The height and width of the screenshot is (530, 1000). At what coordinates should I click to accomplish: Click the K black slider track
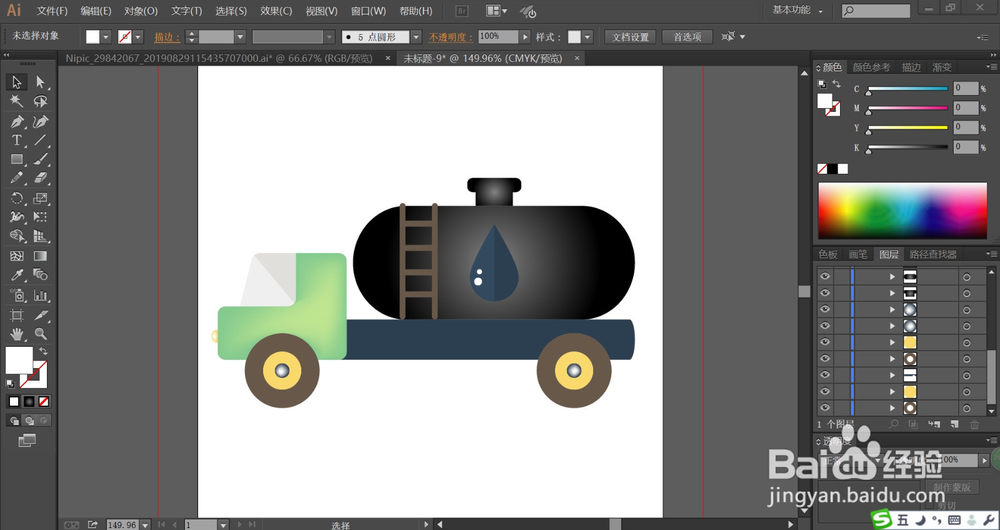point(907,147)
